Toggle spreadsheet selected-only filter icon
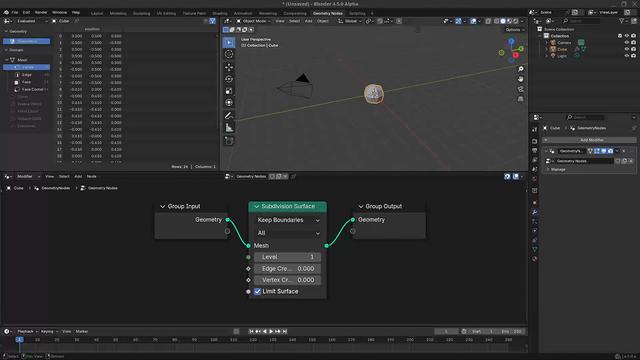This screenshot has height=360, width=640. 213,21
